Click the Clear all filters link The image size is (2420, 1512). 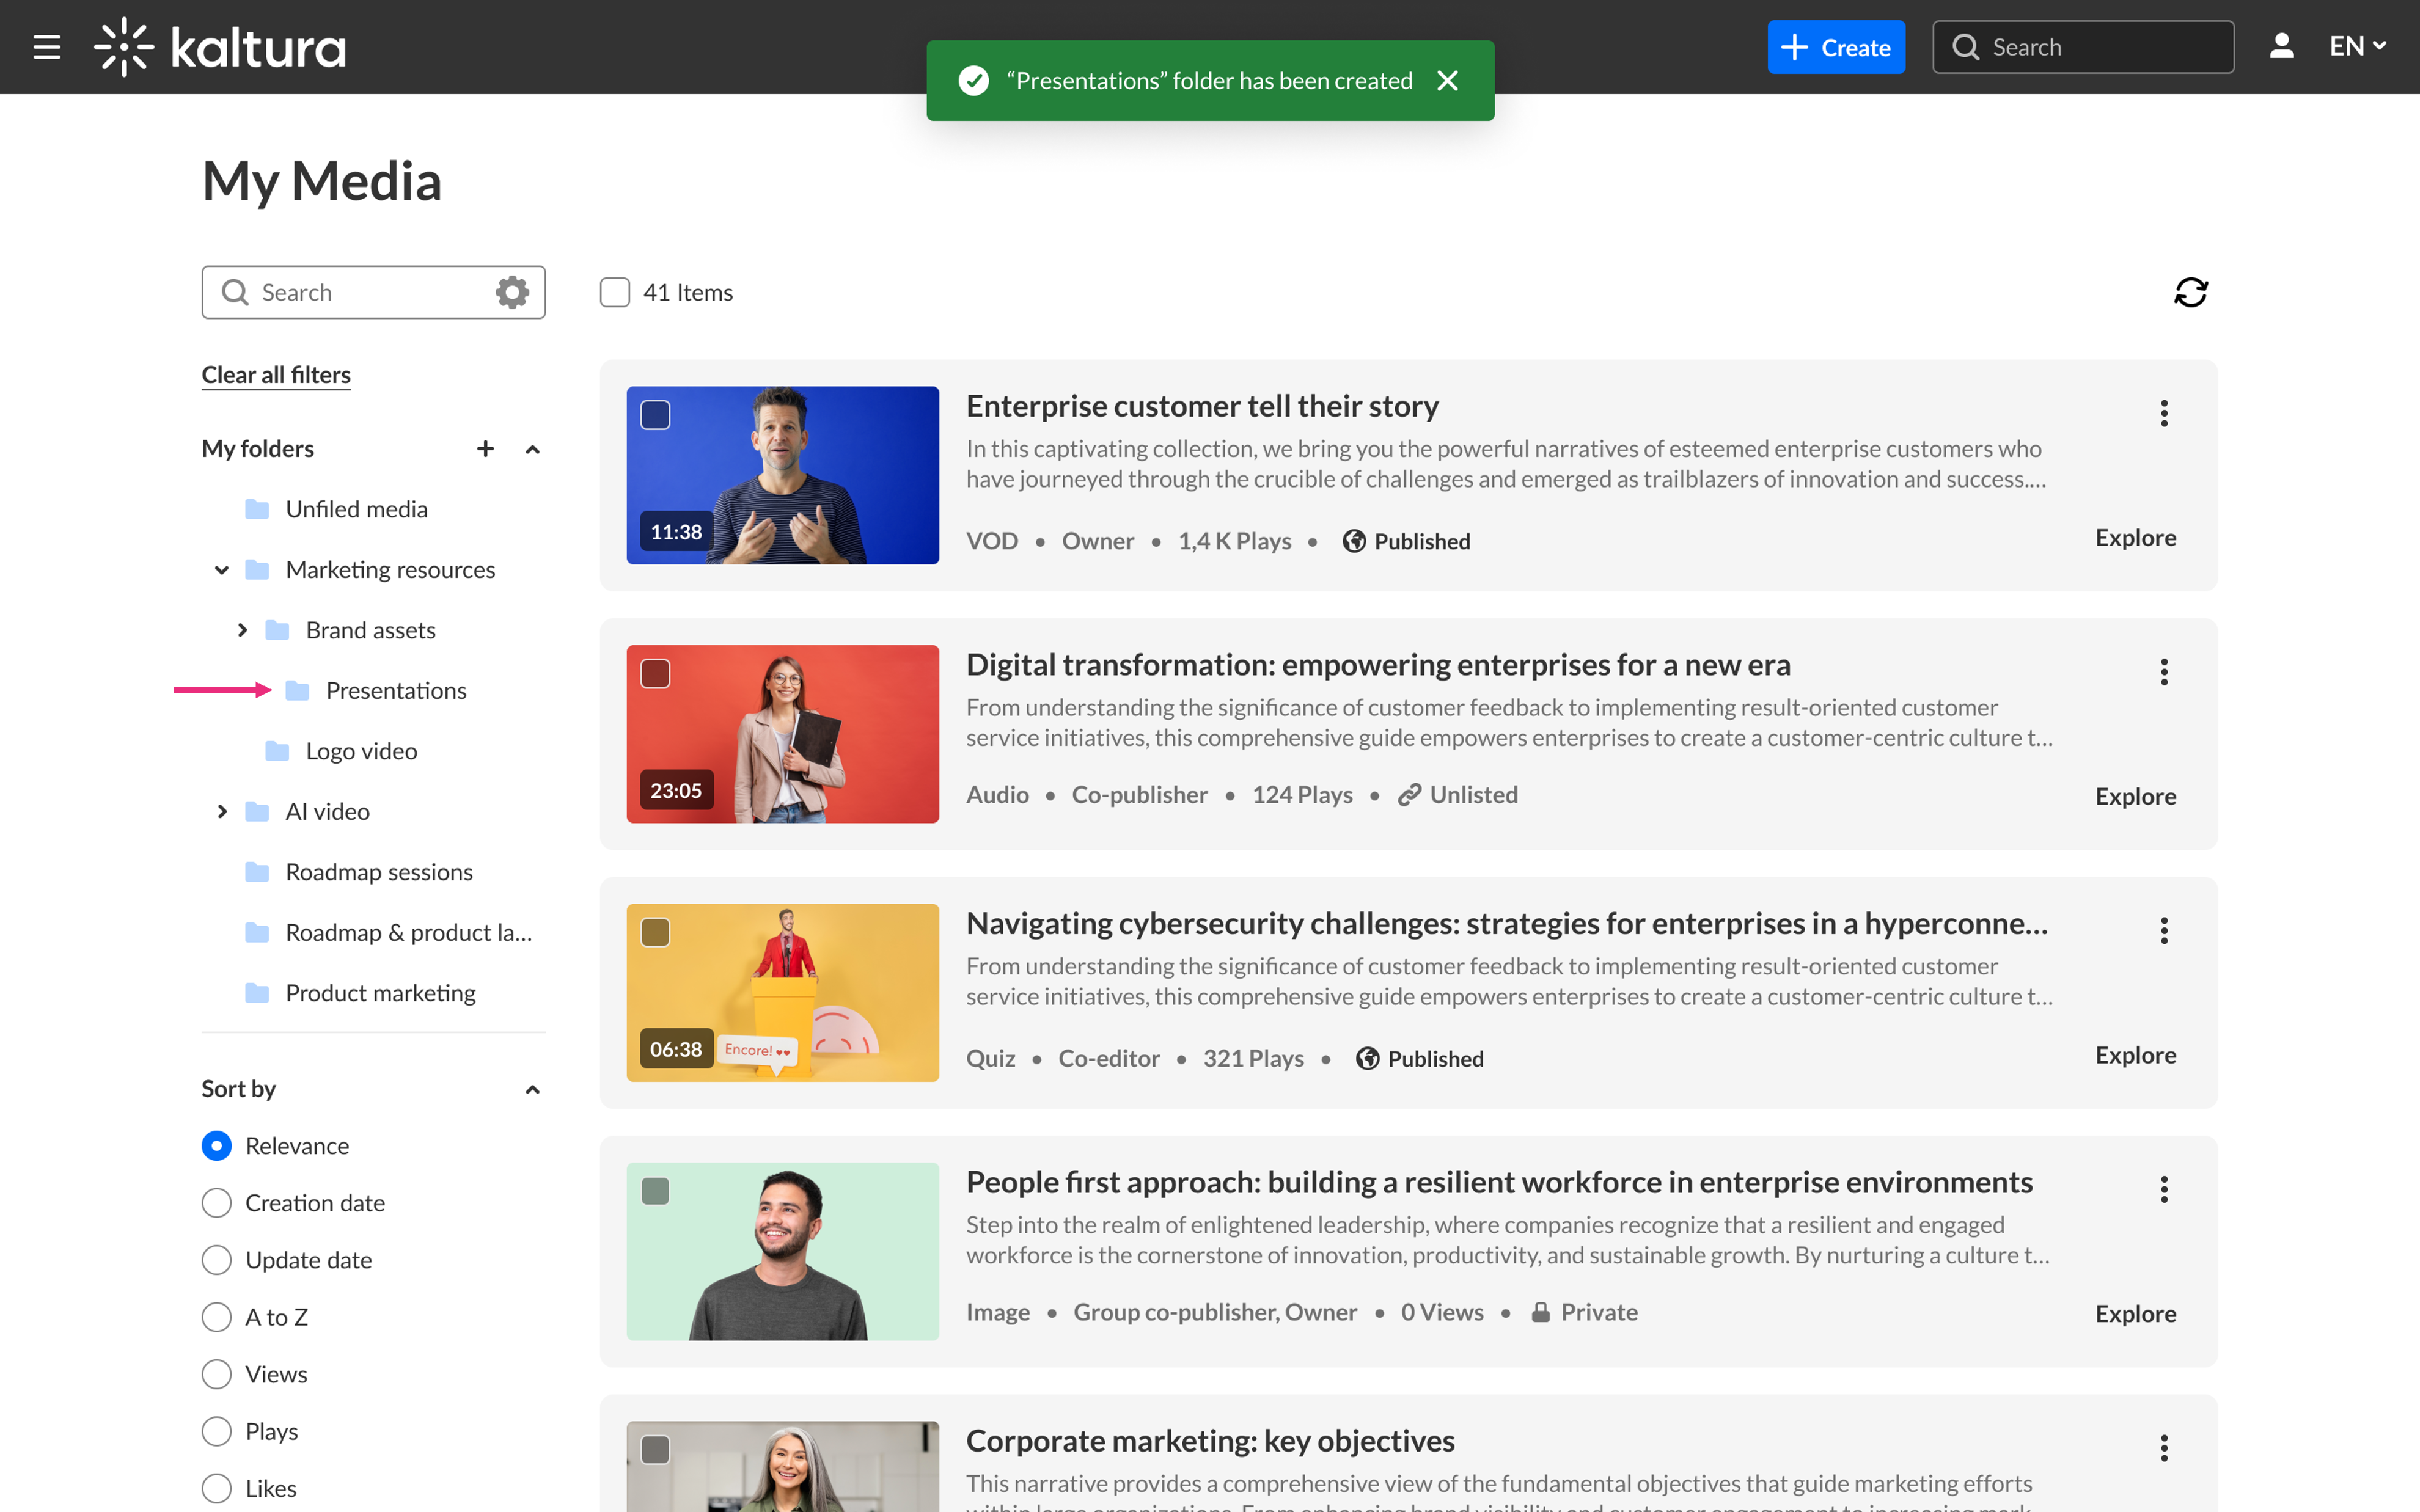pyautogui.click(x=276, y=375)
